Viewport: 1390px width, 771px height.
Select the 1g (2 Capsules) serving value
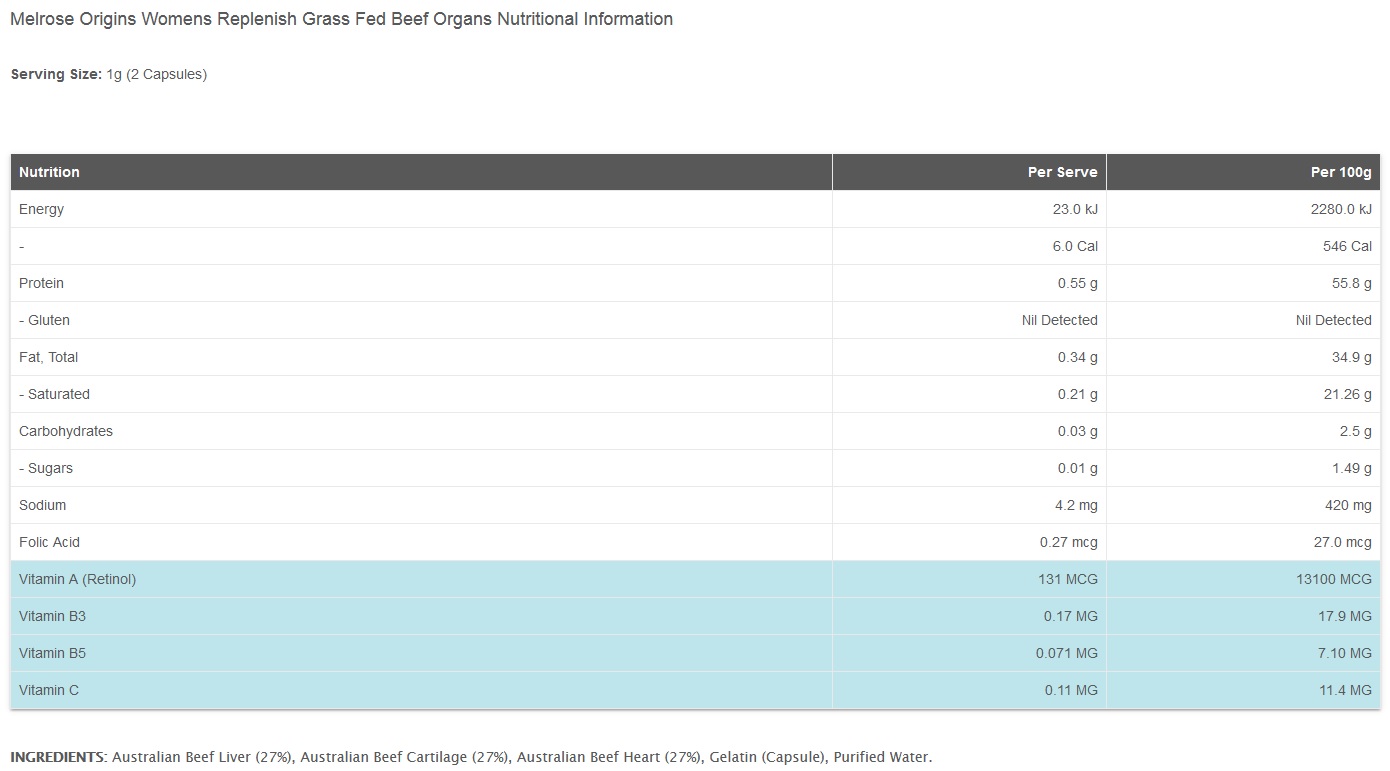(x=157, y=74)
